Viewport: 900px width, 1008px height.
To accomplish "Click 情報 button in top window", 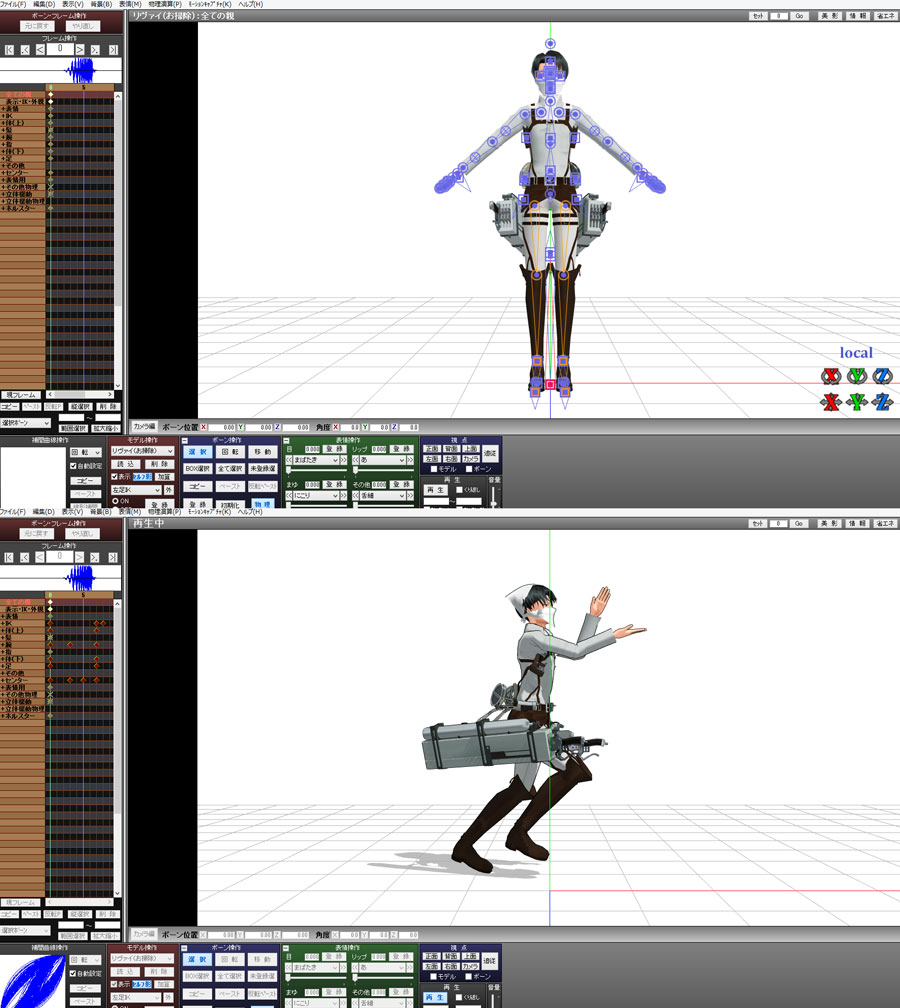I will [x=858, y=16].
